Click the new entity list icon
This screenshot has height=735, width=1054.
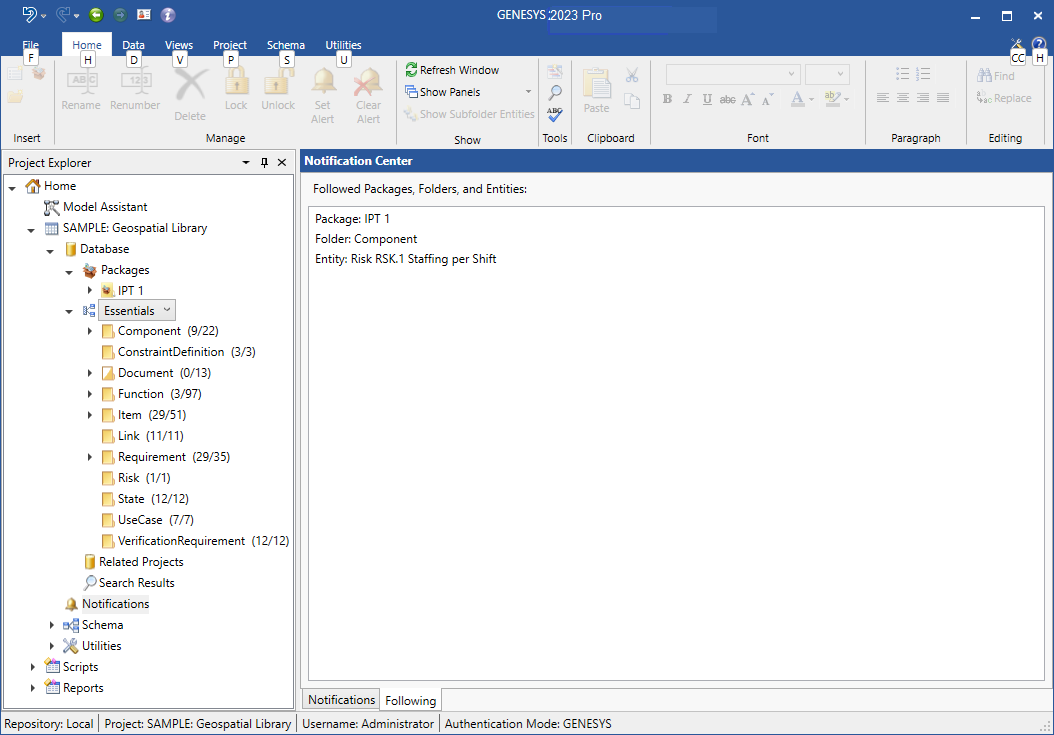click(15, 73)
